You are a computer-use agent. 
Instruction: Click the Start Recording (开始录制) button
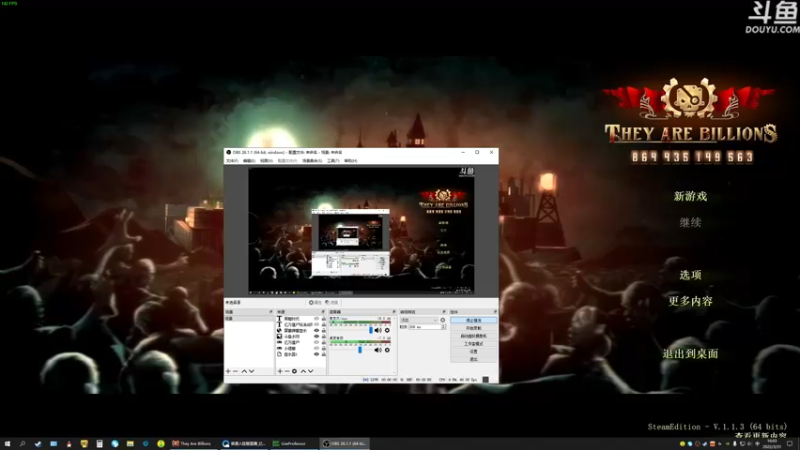click(x=473, y=328)
